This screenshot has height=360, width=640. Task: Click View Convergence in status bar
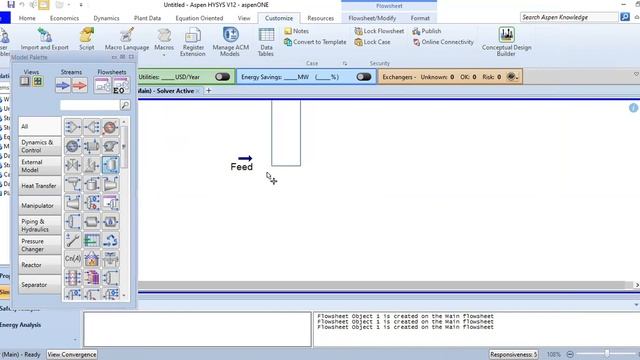(x=72, y=354)
